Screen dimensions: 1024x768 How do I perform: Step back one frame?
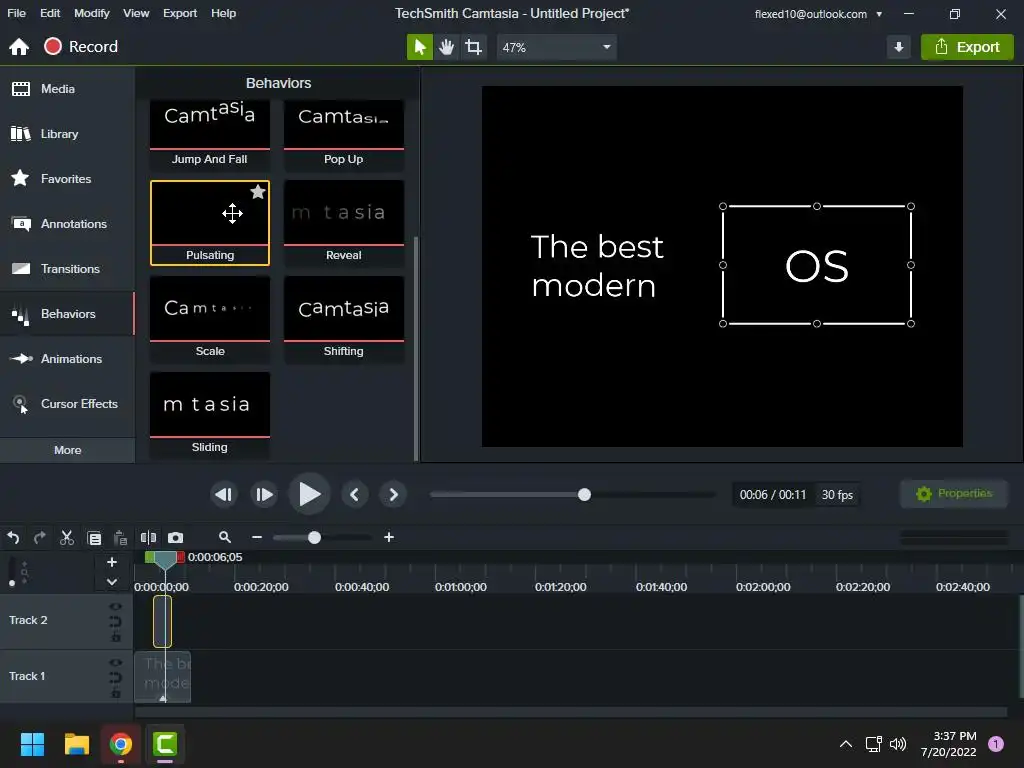point(224,495)
